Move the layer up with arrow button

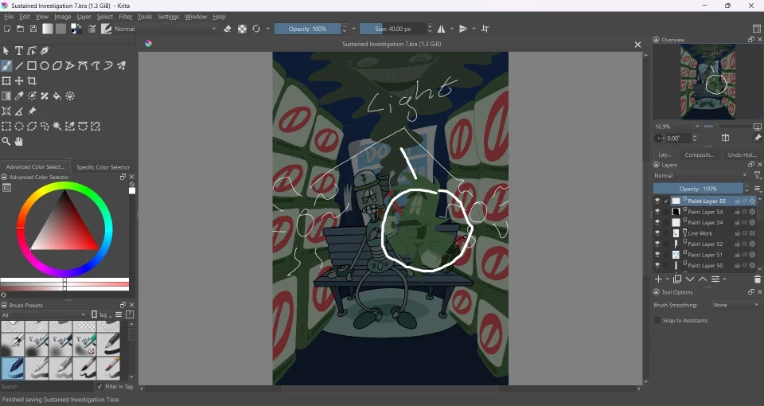[702, 279]
